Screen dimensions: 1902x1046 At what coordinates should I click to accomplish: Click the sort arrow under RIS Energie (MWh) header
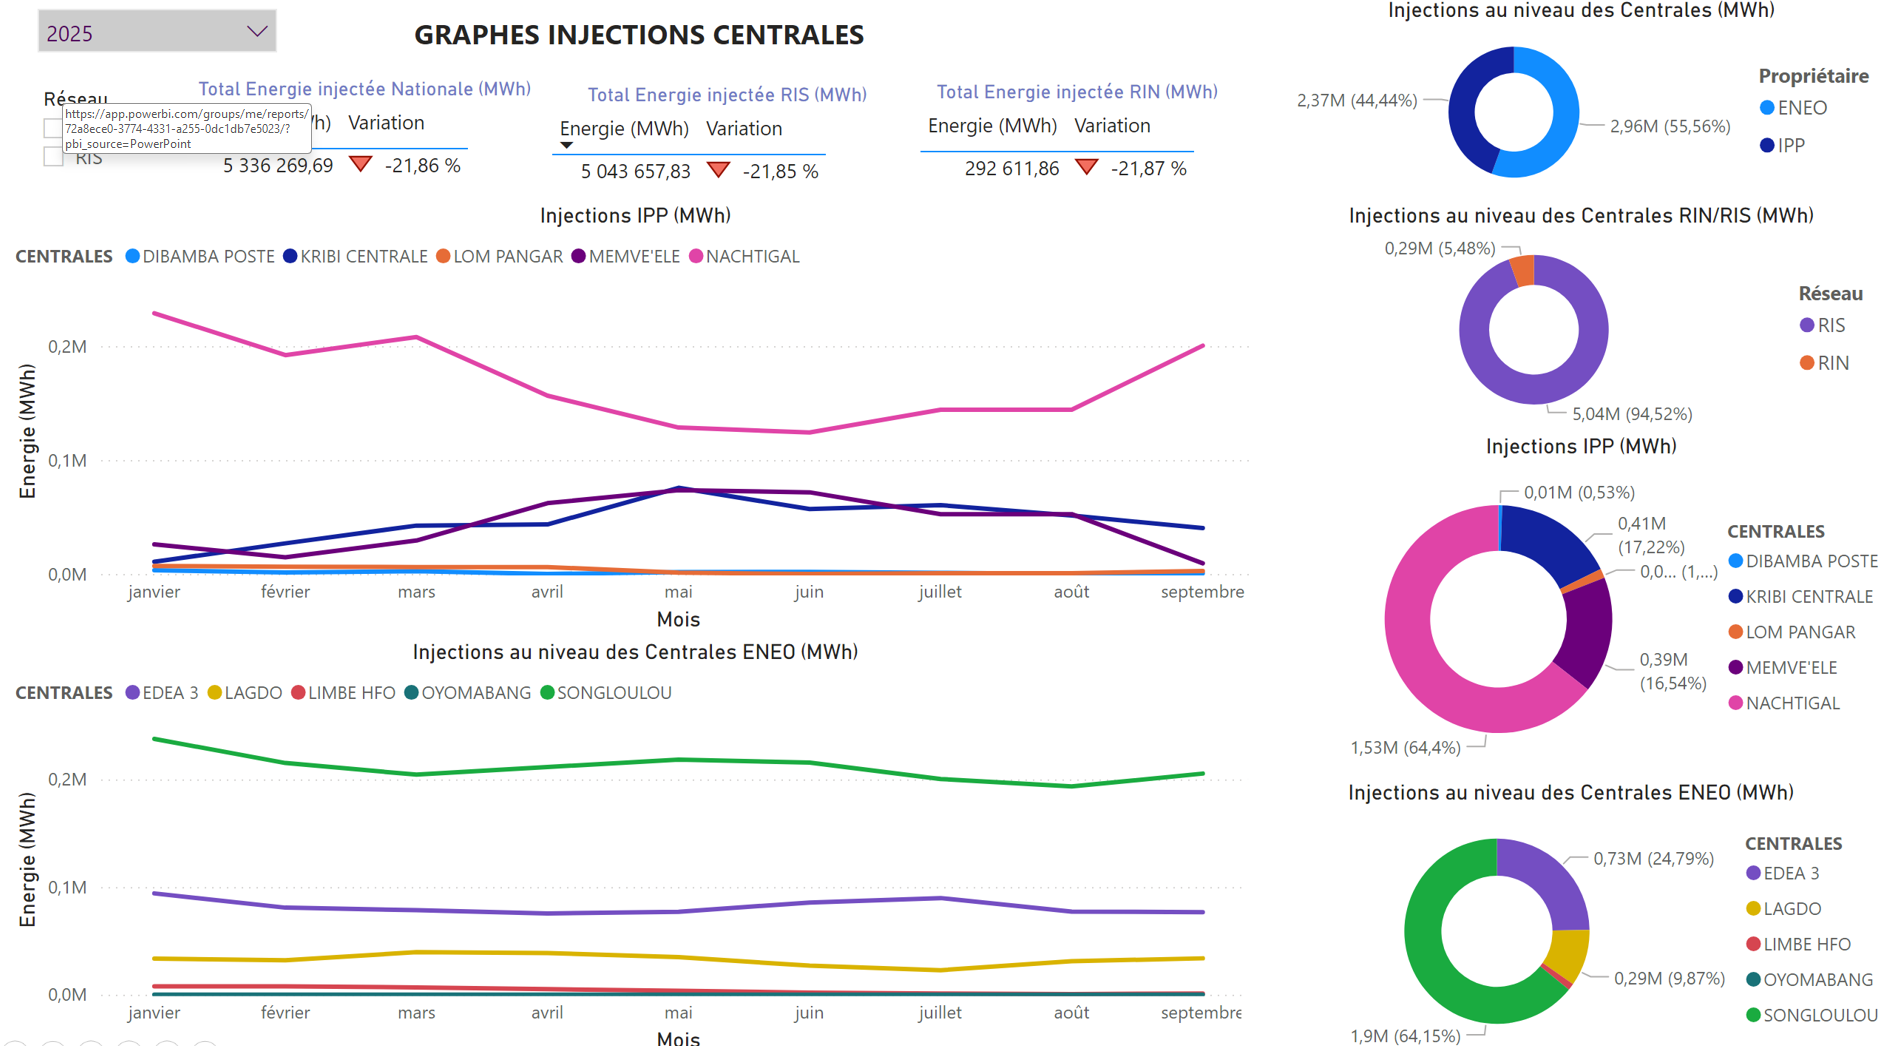(x=567, y=146)
